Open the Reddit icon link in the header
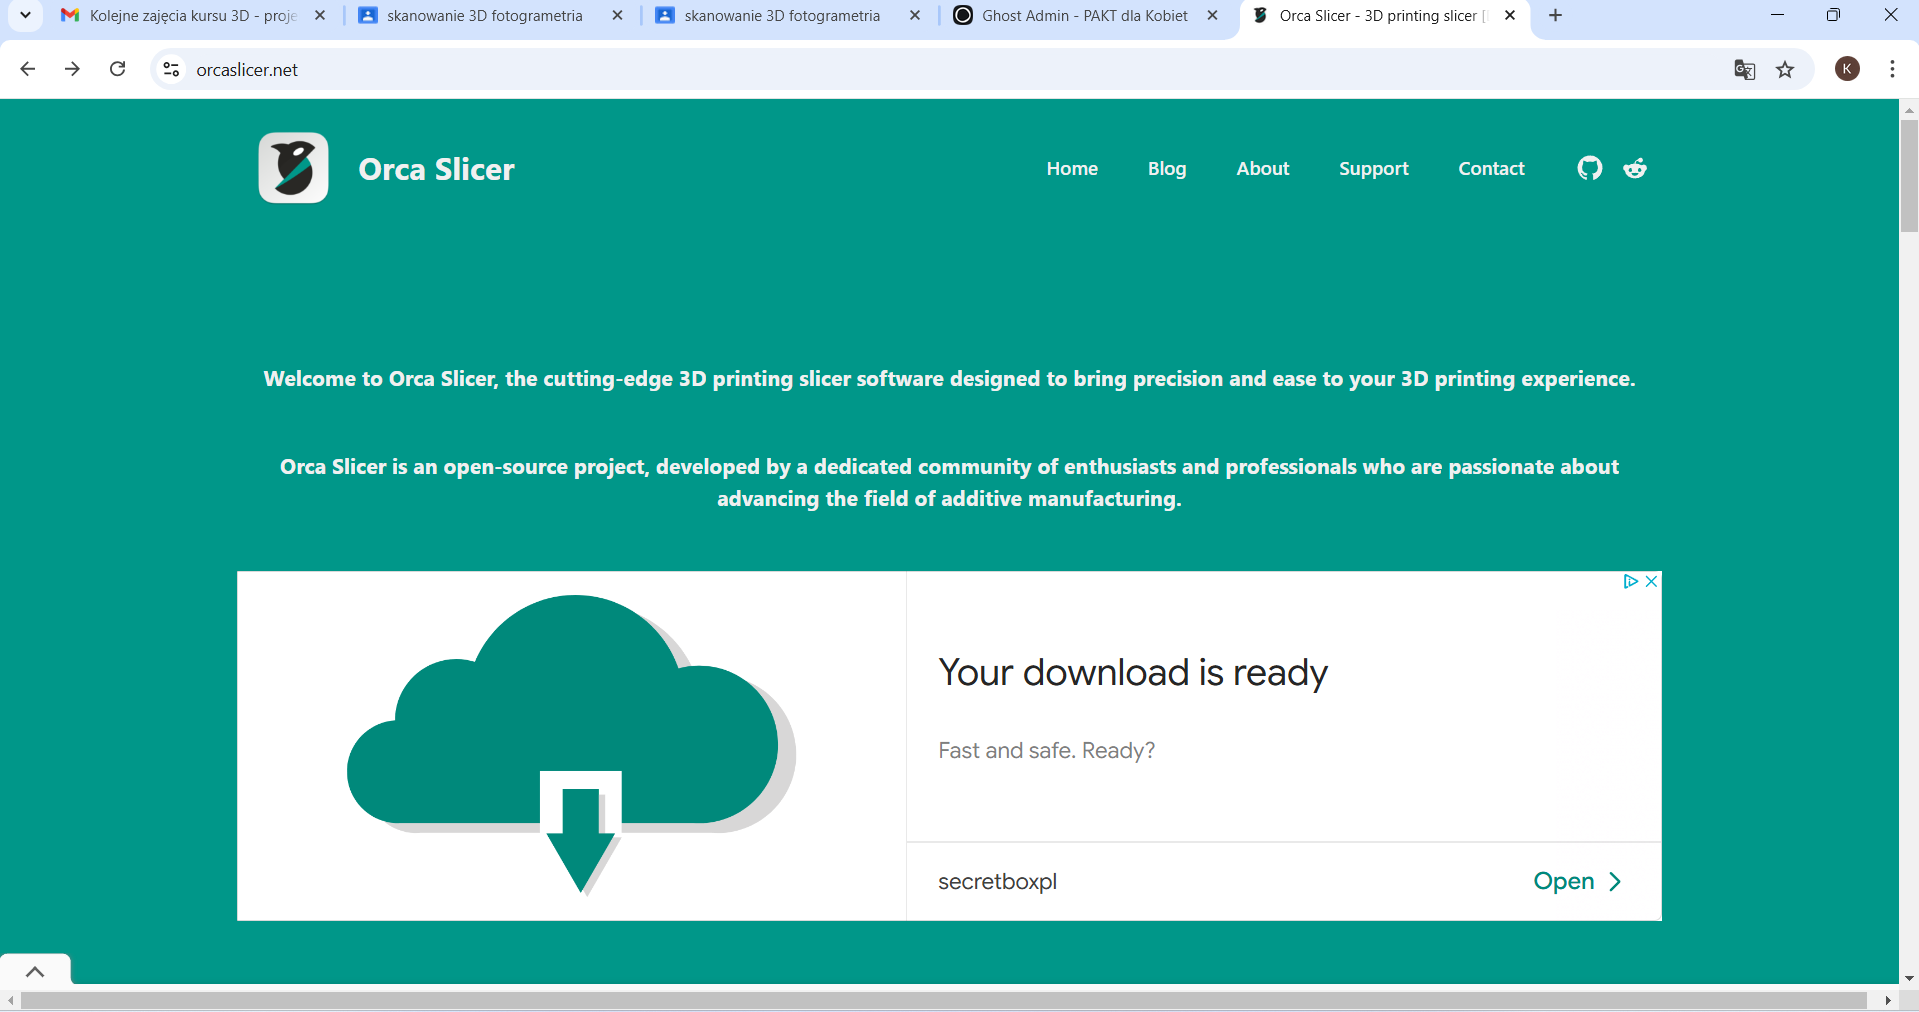 [x=1635, y=168]
